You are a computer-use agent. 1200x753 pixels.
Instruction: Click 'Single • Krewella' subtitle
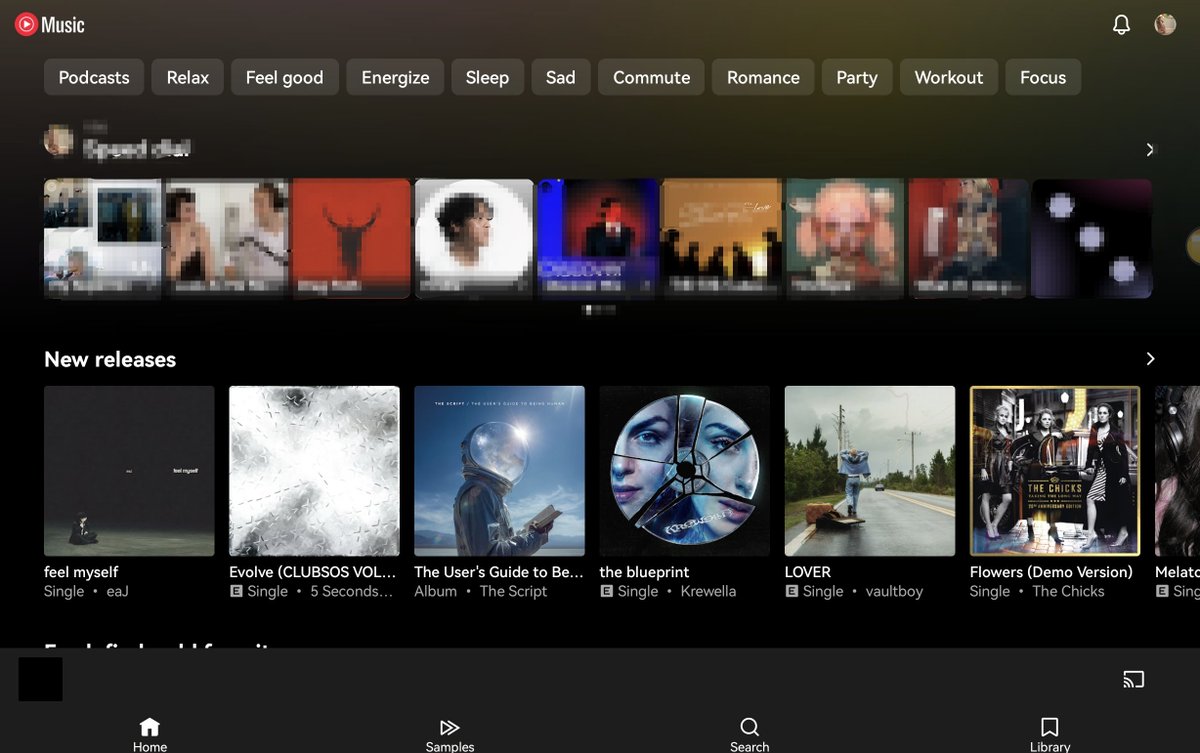[668, 591]
